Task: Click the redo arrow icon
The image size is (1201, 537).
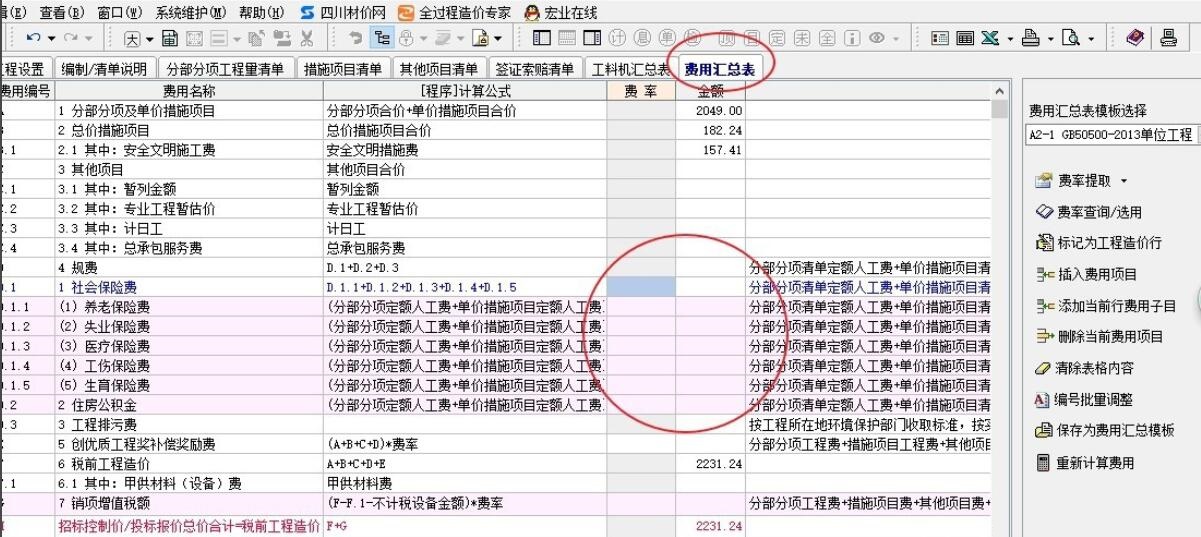Action: point(69,38)
